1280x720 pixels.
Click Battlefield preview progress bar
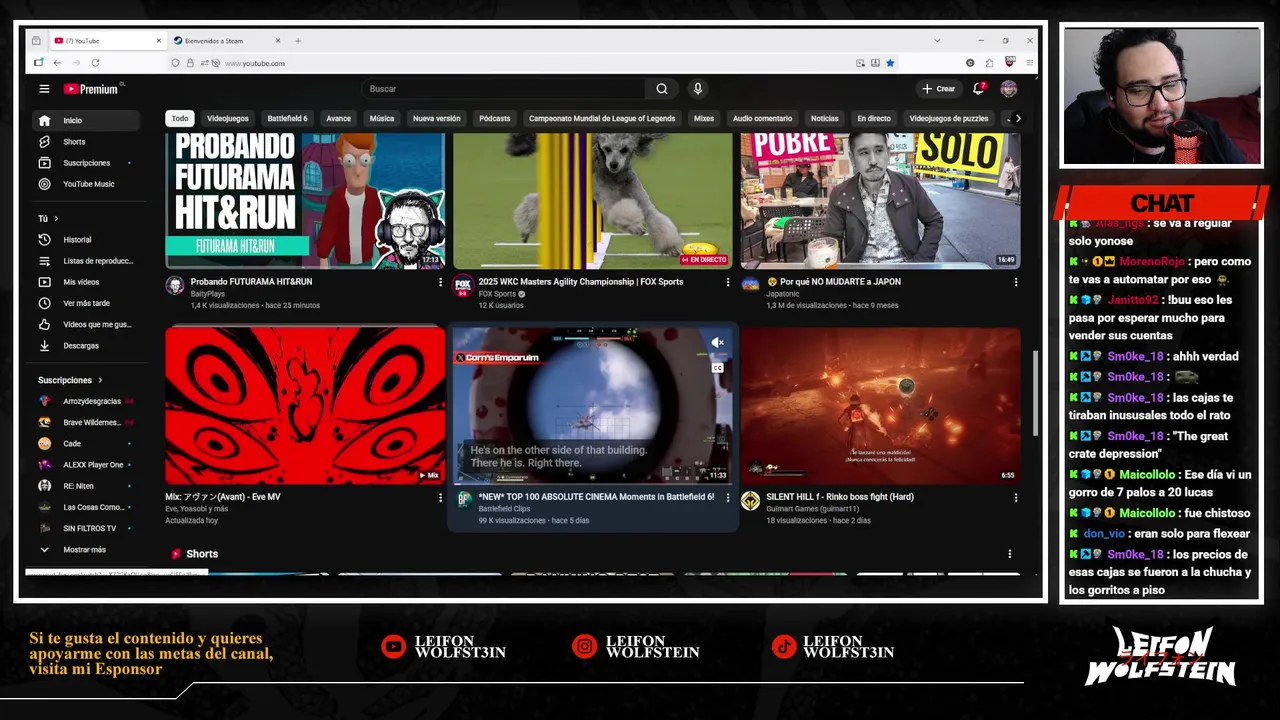[x=592, y=483]
